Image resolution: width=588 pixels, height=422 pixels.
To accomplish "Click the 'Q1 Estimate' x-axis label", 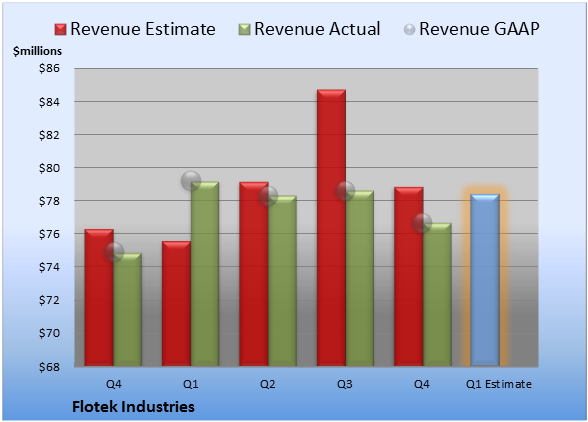I will (x=499, y=384).
